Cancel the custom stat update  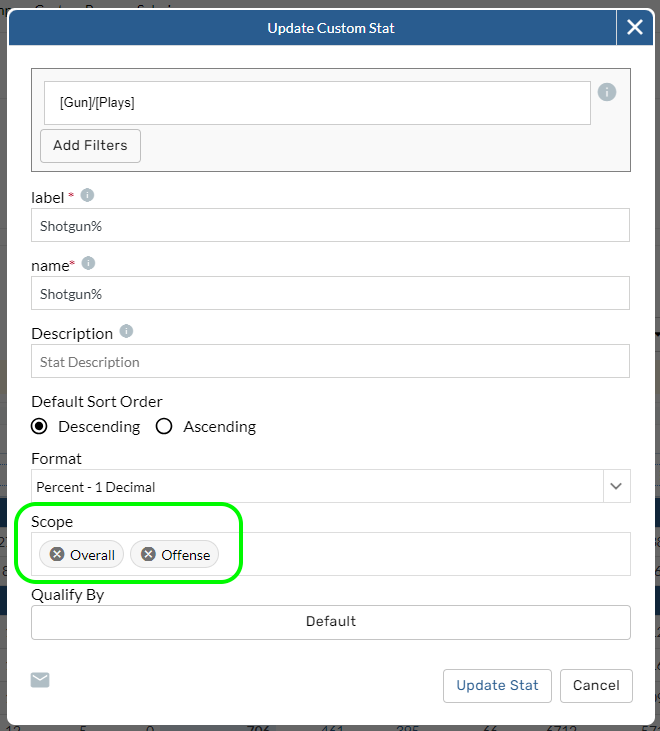click(x=596, y=685)
